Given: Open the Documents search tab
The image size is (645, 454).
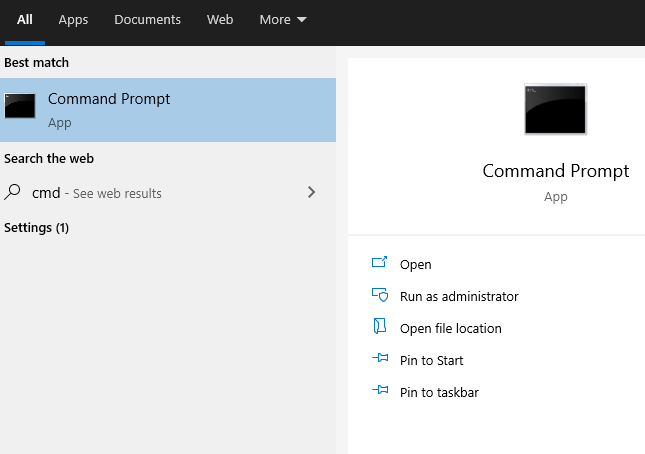Looking at the screenshot, I should pos(147,20).
